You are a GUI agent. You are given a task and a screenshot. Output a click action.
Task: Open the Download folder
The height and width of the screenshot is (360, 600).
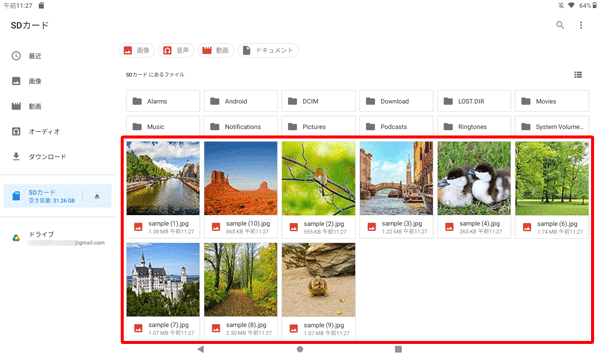tap(396, 101)
